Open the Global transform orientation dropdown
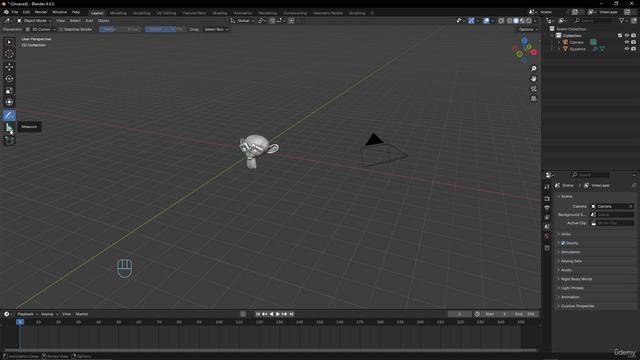Image resolution: width=640 pixels, height=360 pixels. pyautogui.click(x=242, y=20)
